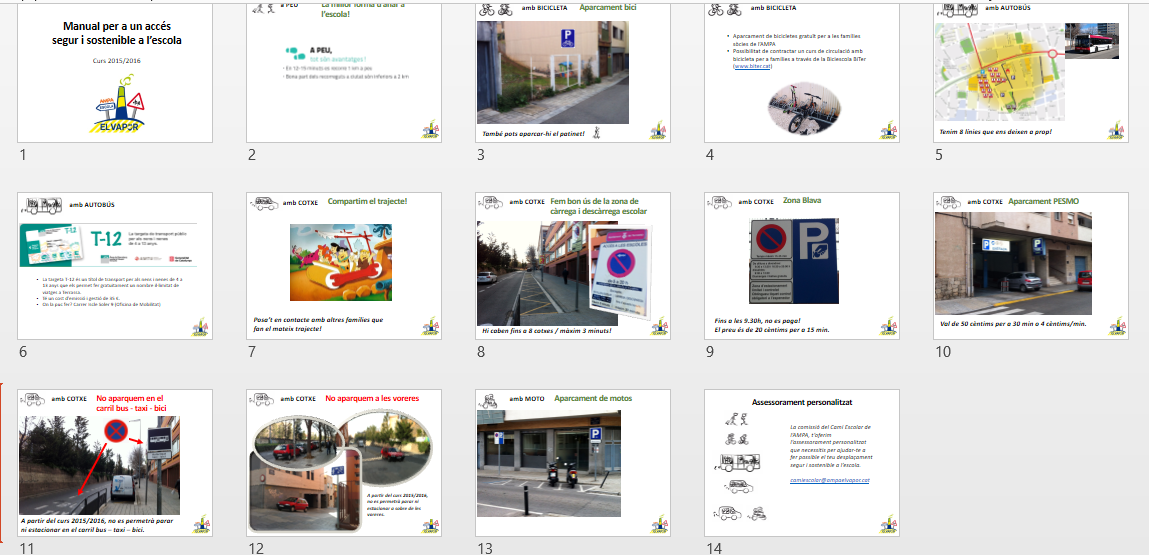Viewport: 1149px width, 555px height.
Task: Click slide number label 13
Action: point(485,548)
